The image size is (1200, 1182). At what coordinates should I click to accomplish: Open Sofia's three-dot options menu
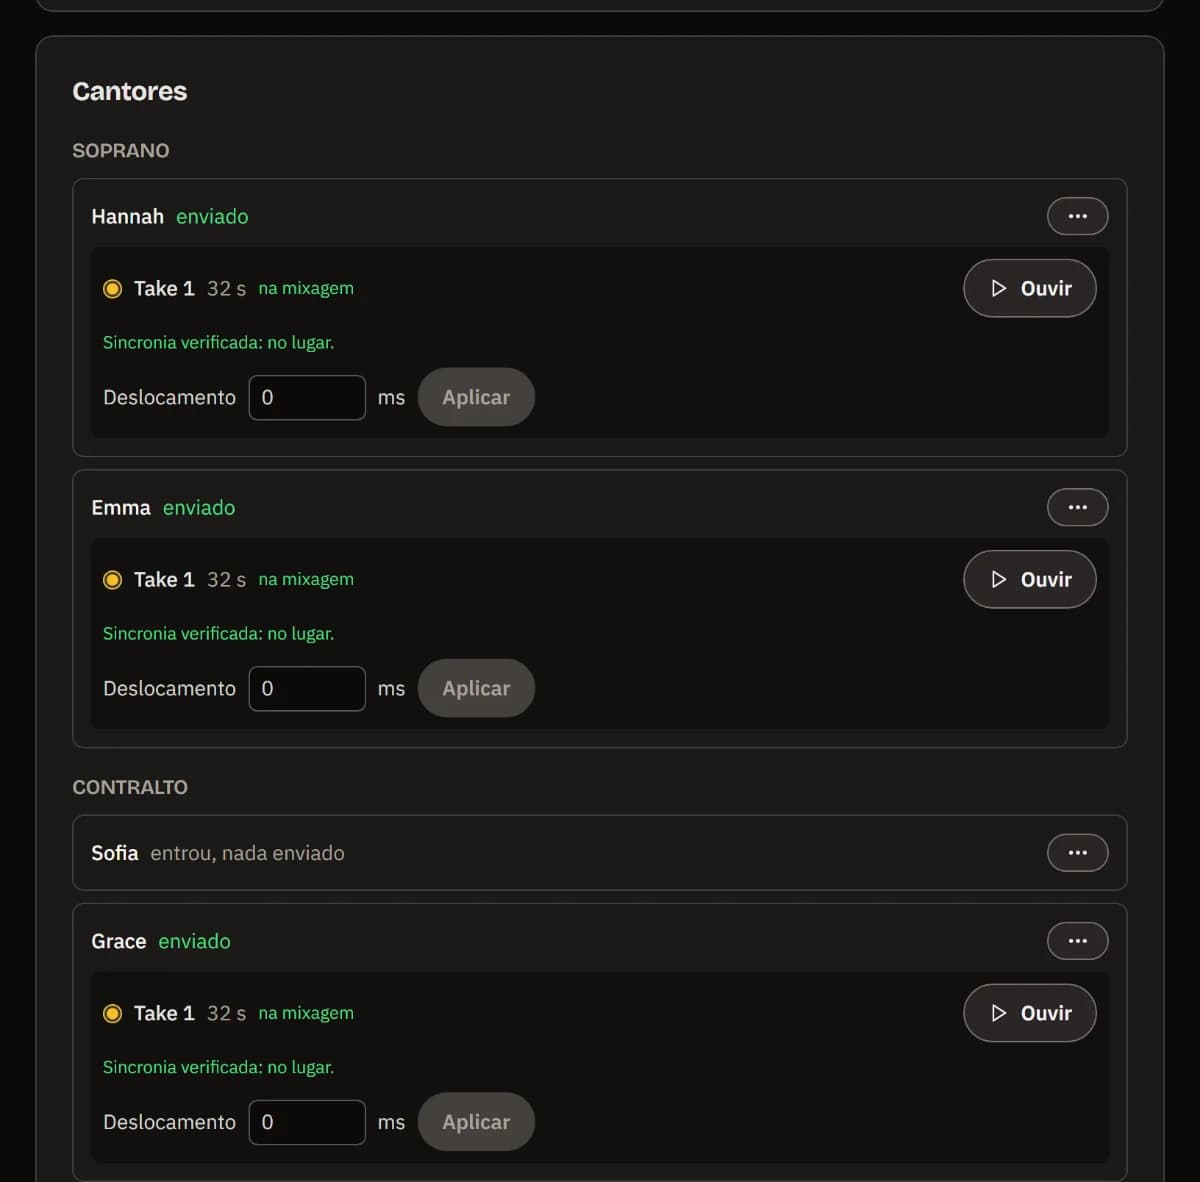coord(1077,853)
